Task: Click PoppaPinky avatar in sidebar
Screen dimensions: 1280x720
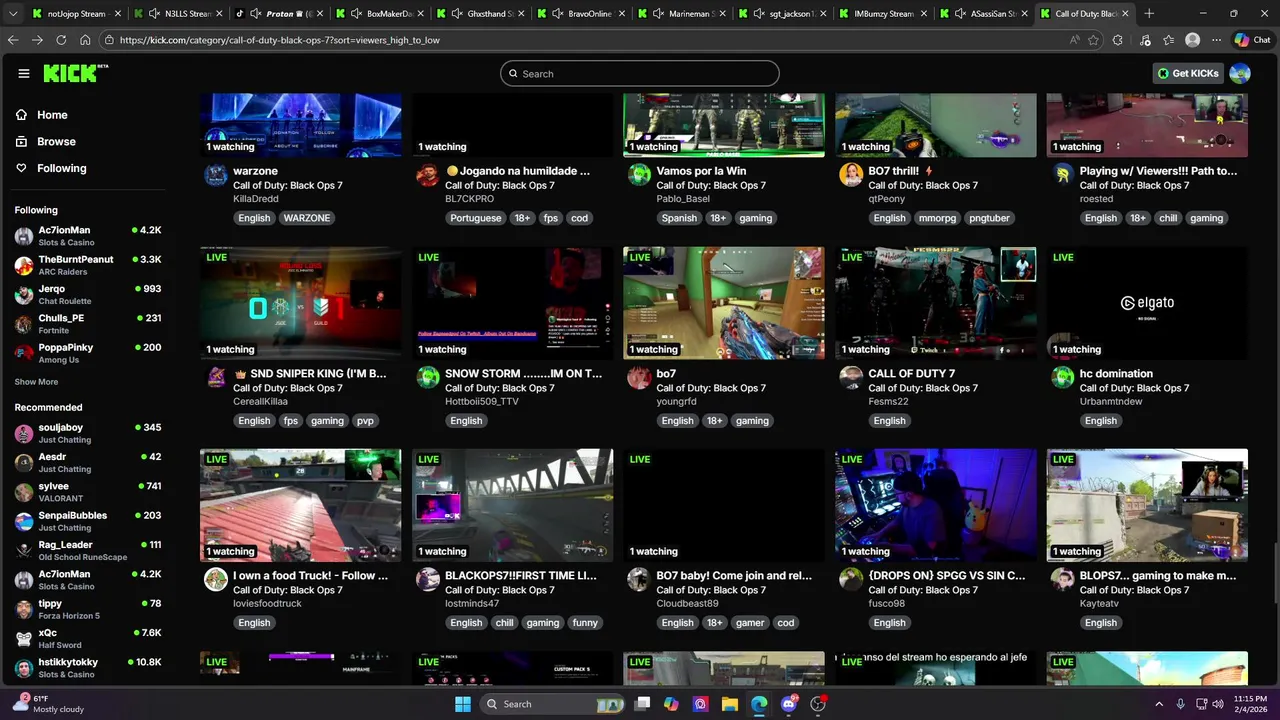Action: click(24, 353)
